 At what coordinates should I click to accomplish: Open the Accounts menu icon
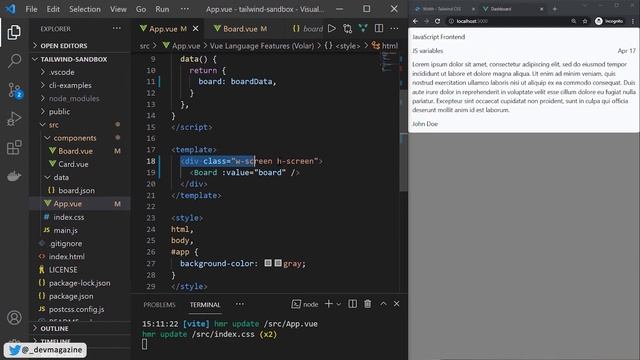(14, 317)
